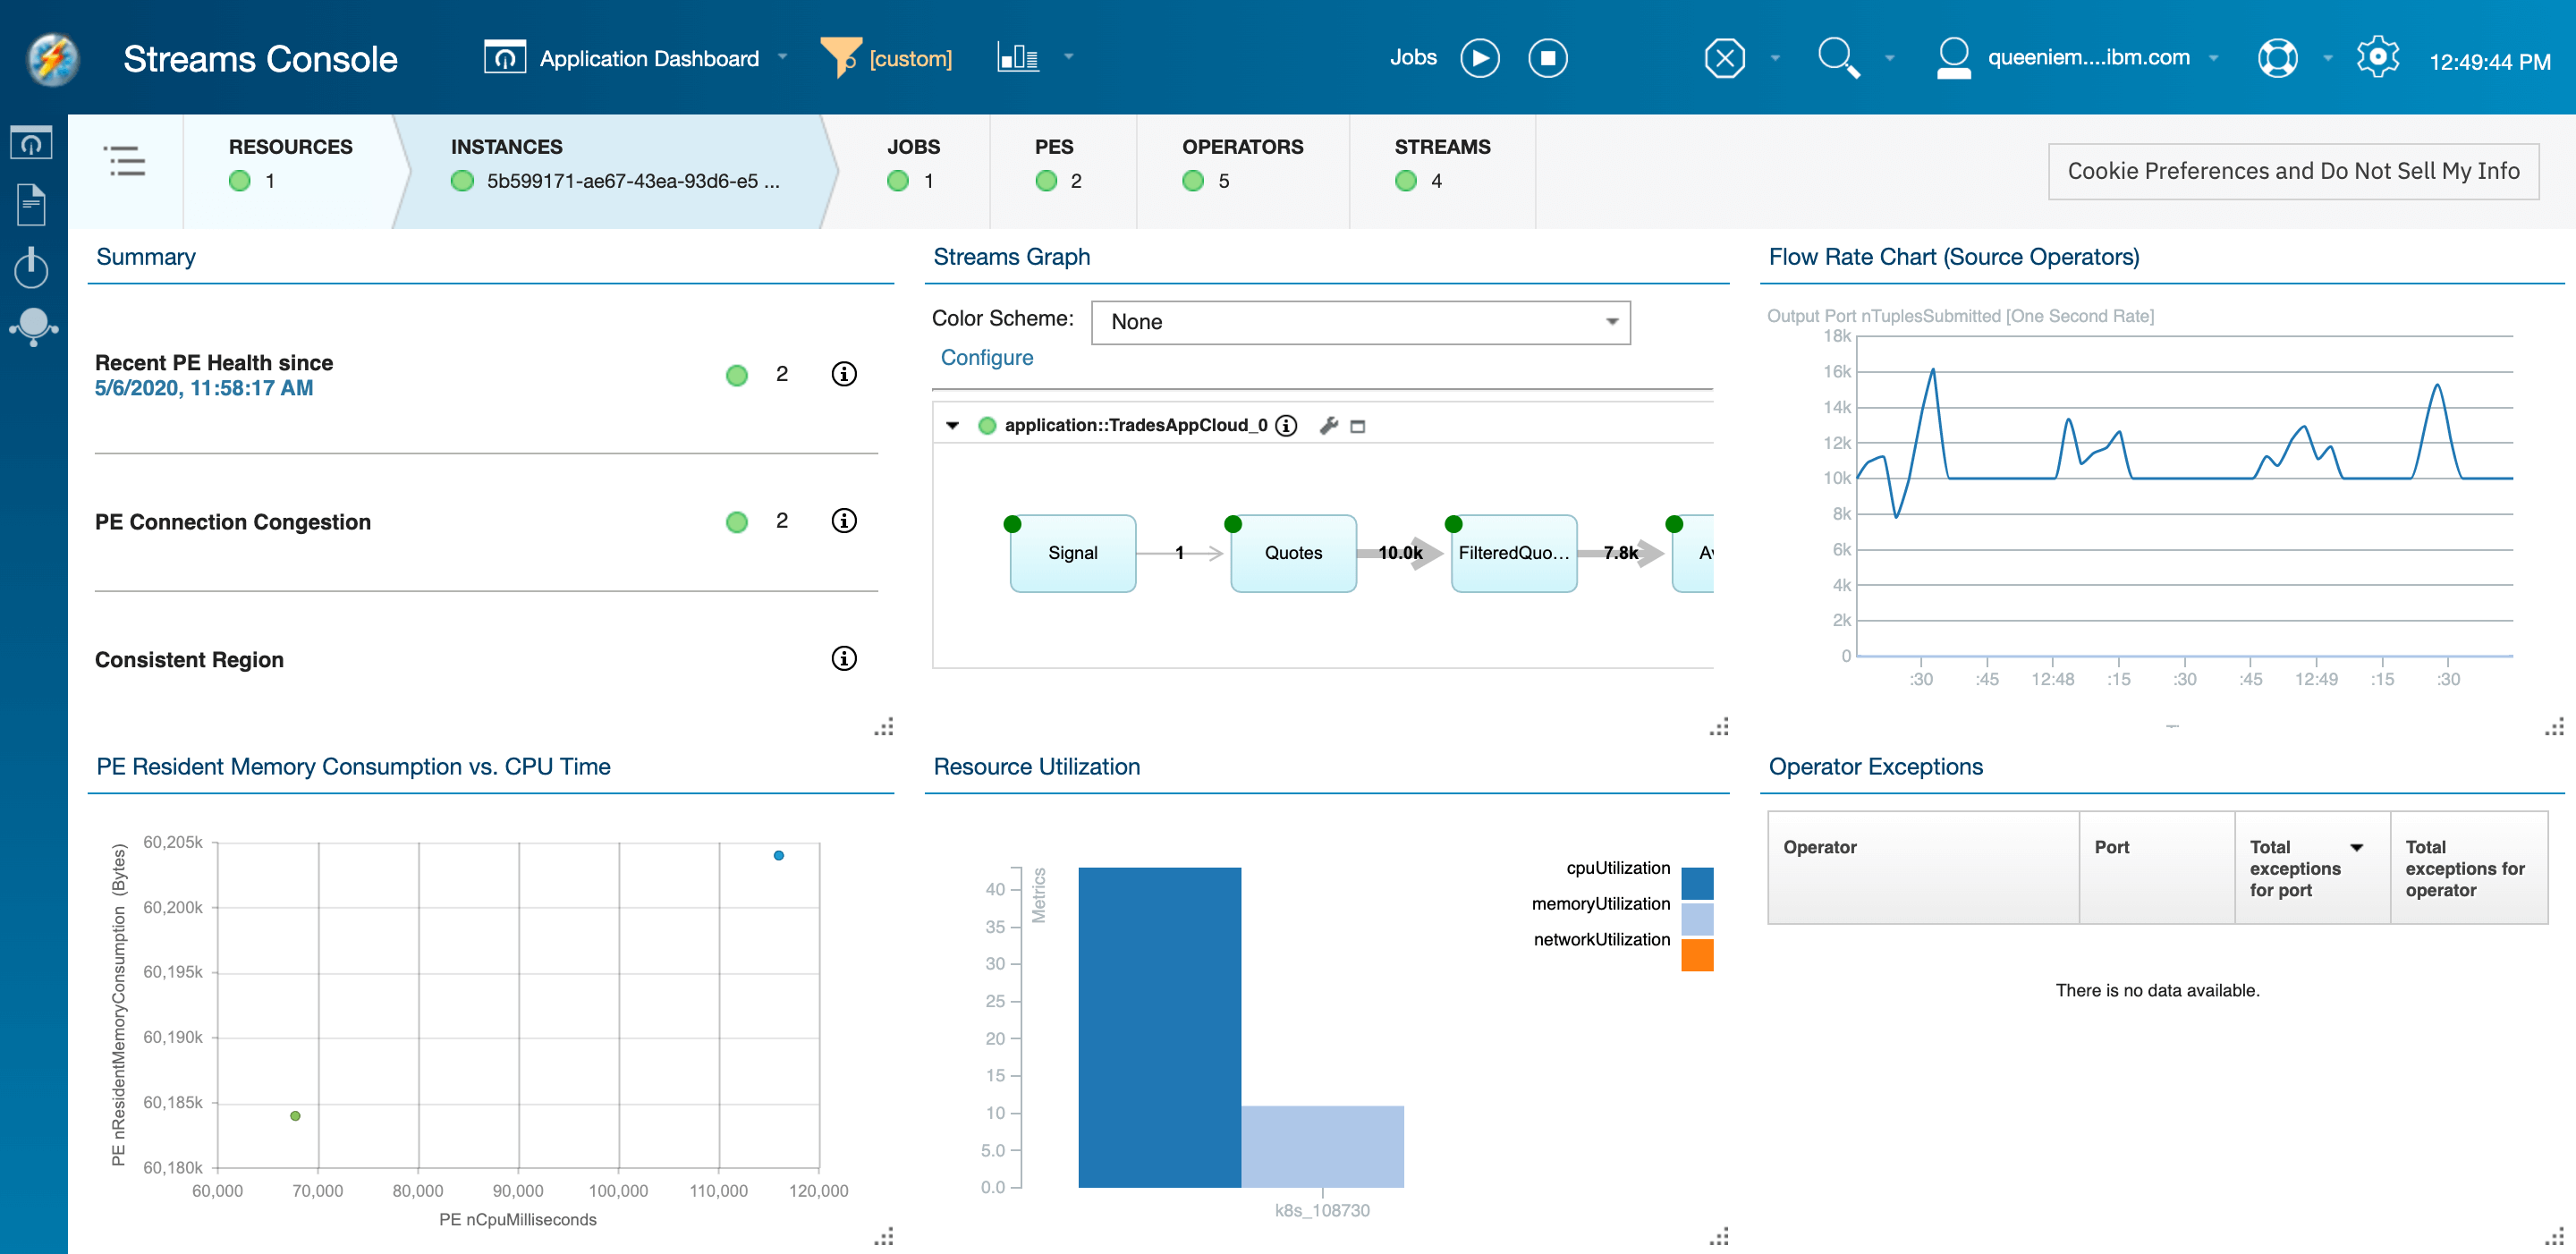2576x1254 pixels.
Task: Open the search magnifier icon
Action: [x=1838, y=58]
